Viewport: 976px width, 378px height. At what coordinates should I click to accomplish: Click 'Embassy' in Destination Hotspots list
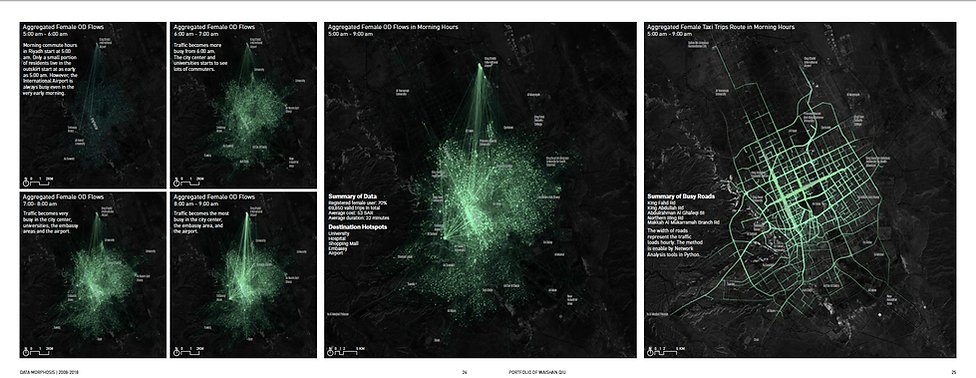click(x=337, y=248)
